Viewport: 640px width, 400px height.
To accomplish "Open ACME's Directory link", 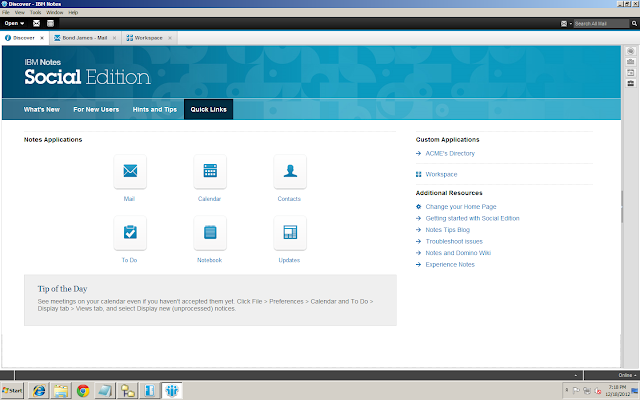I will coord(450,153).
